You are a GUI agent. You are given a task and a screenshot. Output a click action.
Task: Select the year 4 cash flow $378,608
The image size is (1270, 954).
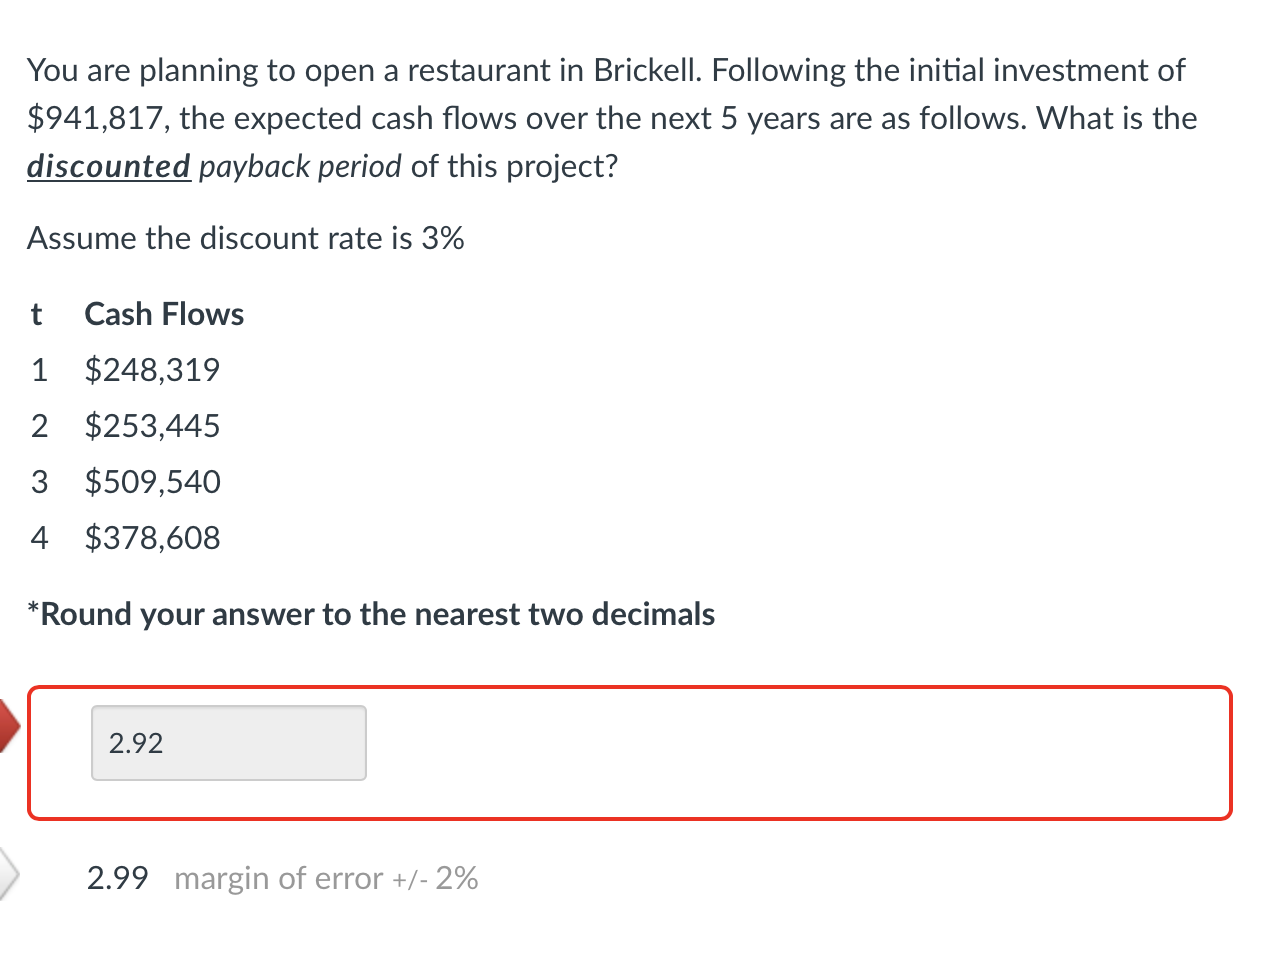coord(152,538)
